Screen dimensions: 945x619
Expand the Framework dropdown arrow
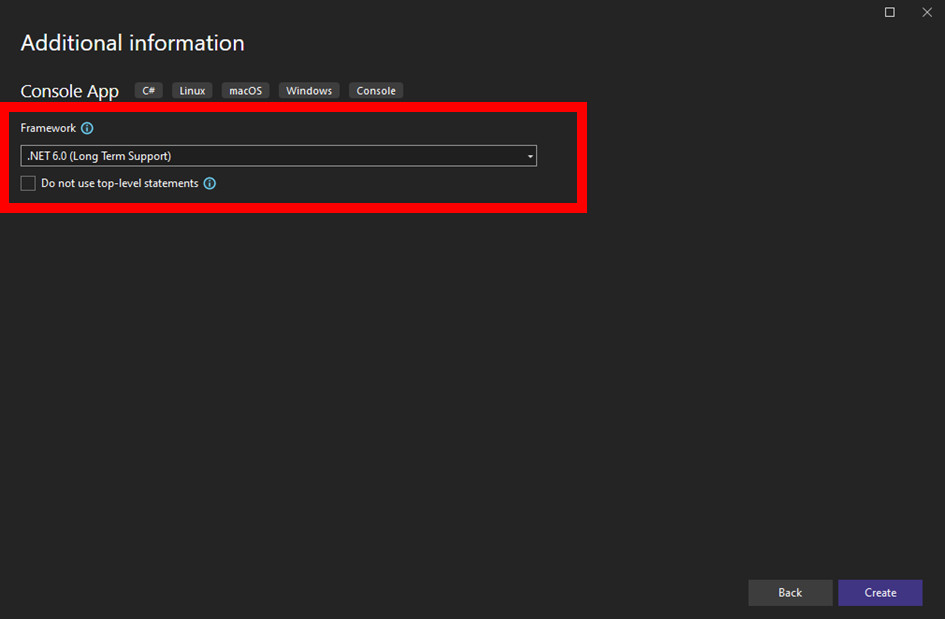pos(530,156)
